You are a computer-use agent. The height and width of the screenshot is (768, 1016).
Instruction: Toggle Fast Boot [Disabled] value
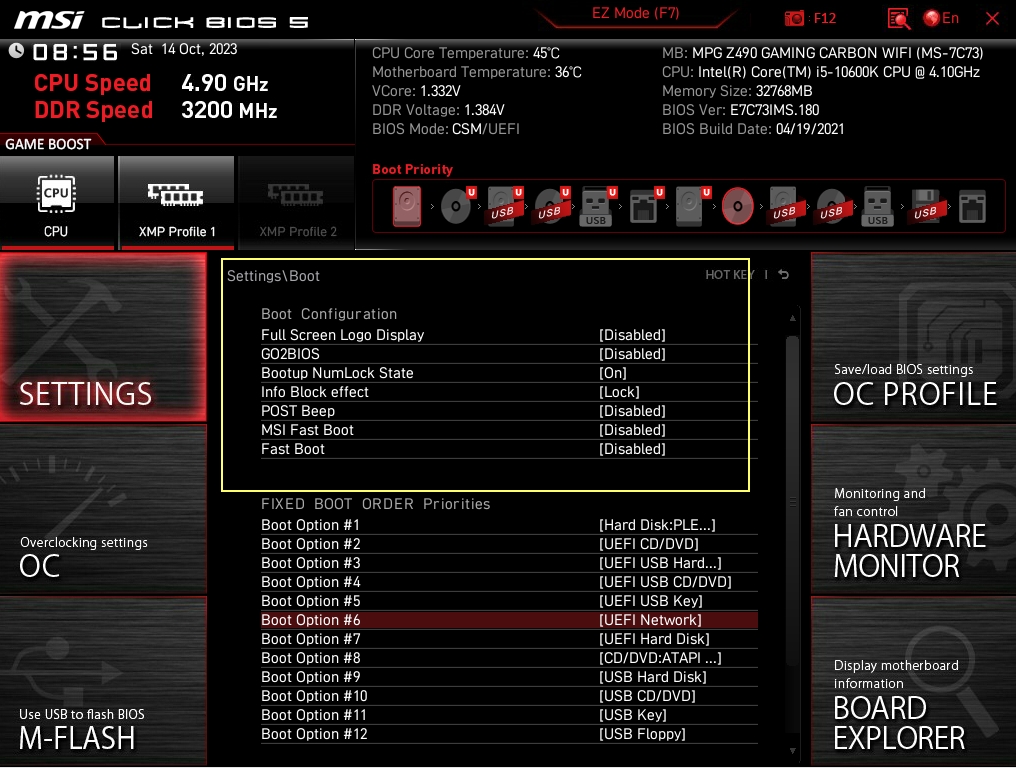point(632,449)
